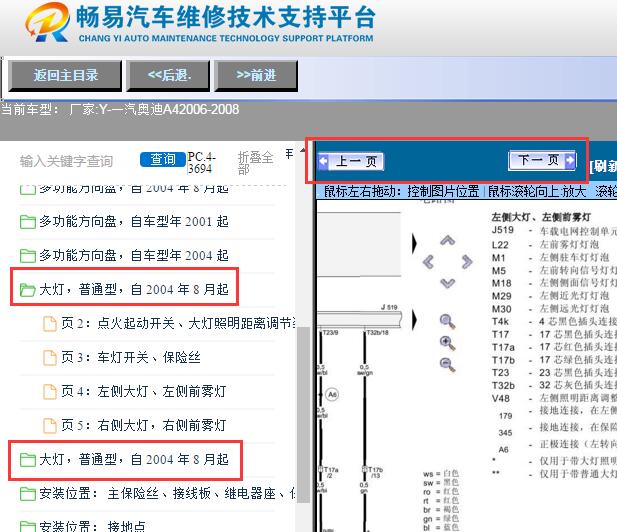Click the right arrow on 下一页 button
The width and height of the screenshot is (617, 532).
click(x=570, y=160)
